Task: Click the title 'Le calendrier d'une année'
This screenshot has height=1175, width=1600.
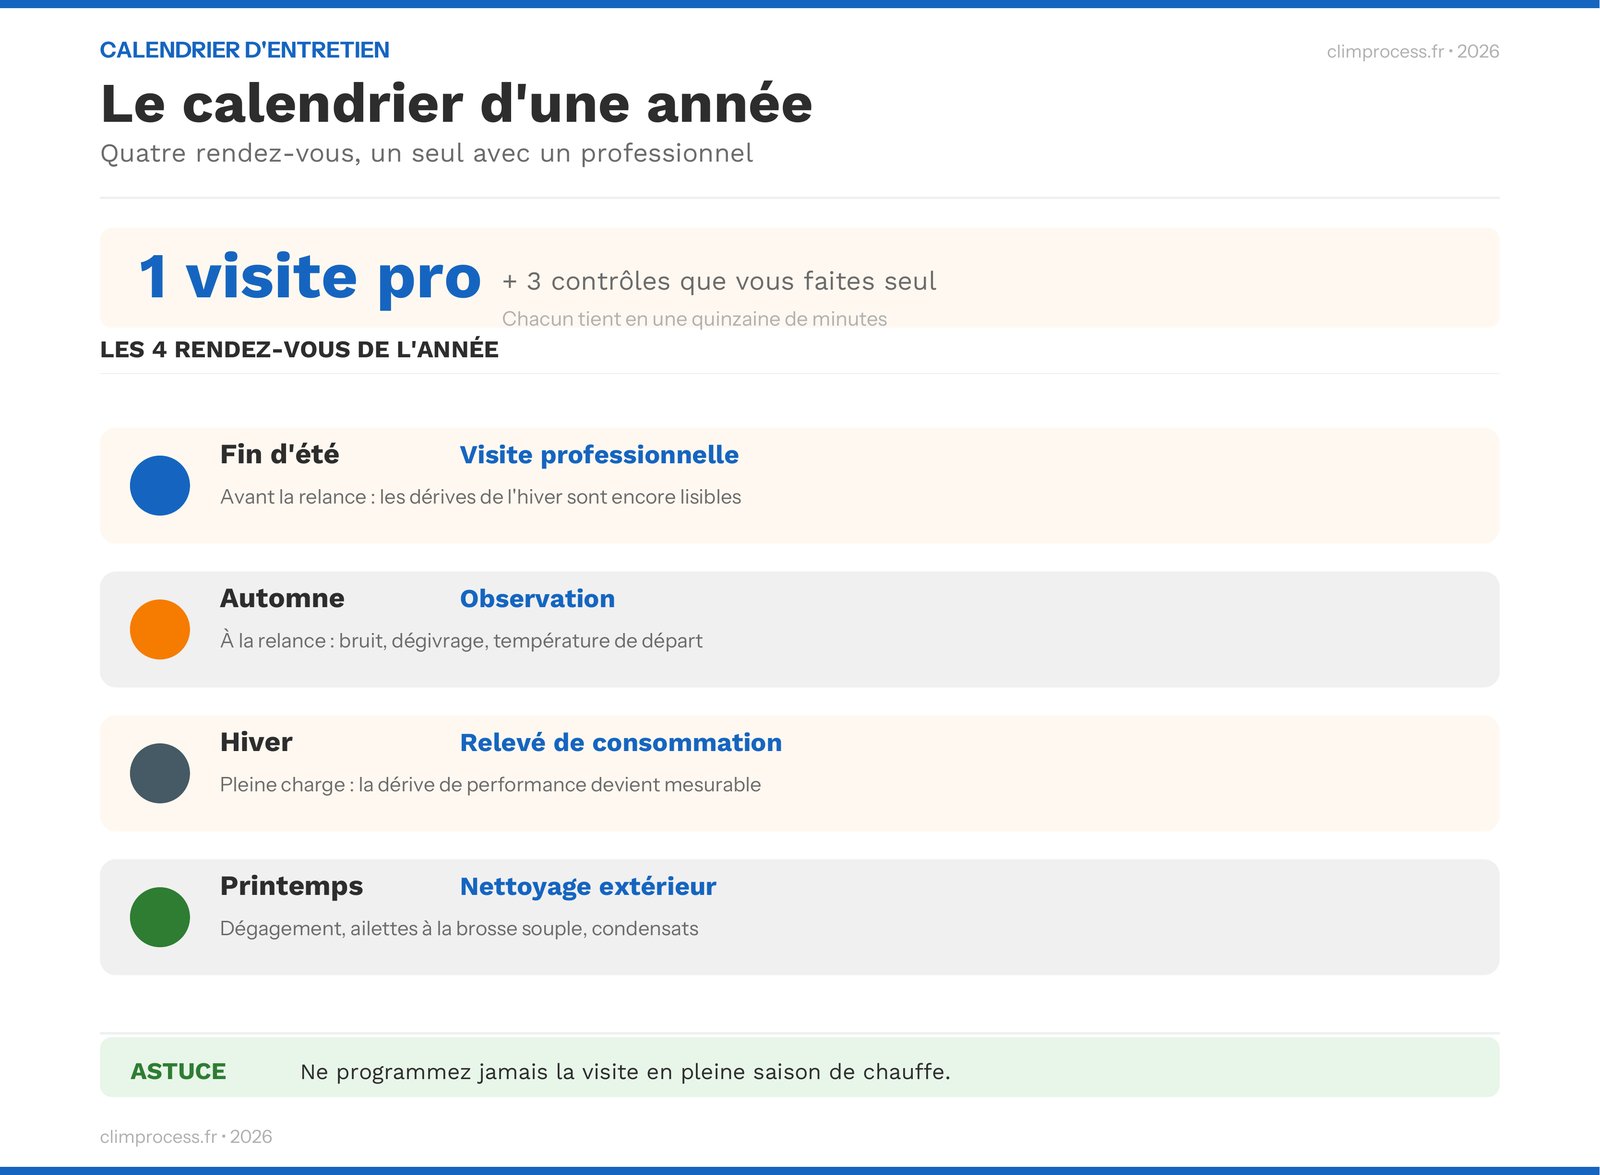Action: point(456,103)
